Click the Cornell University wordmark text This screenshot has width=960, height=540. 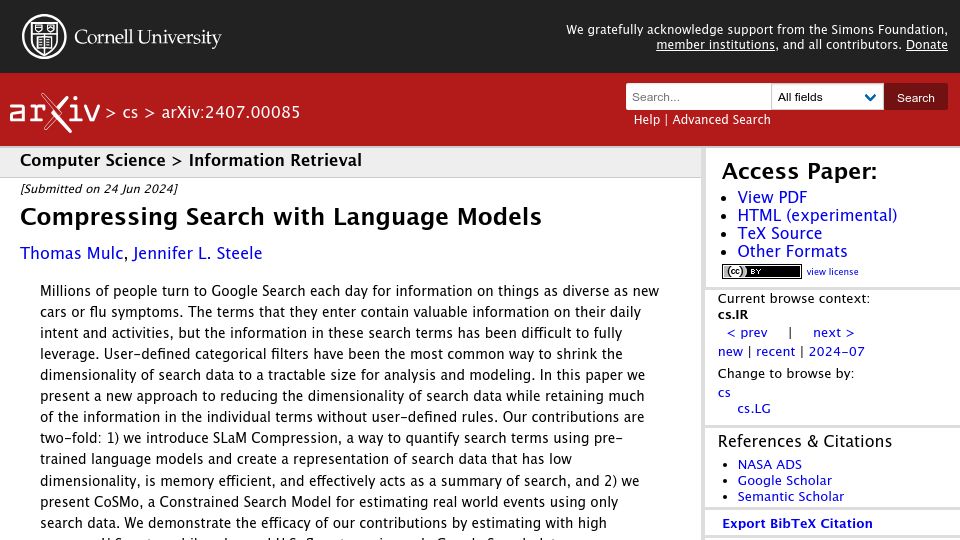(148, 37)
